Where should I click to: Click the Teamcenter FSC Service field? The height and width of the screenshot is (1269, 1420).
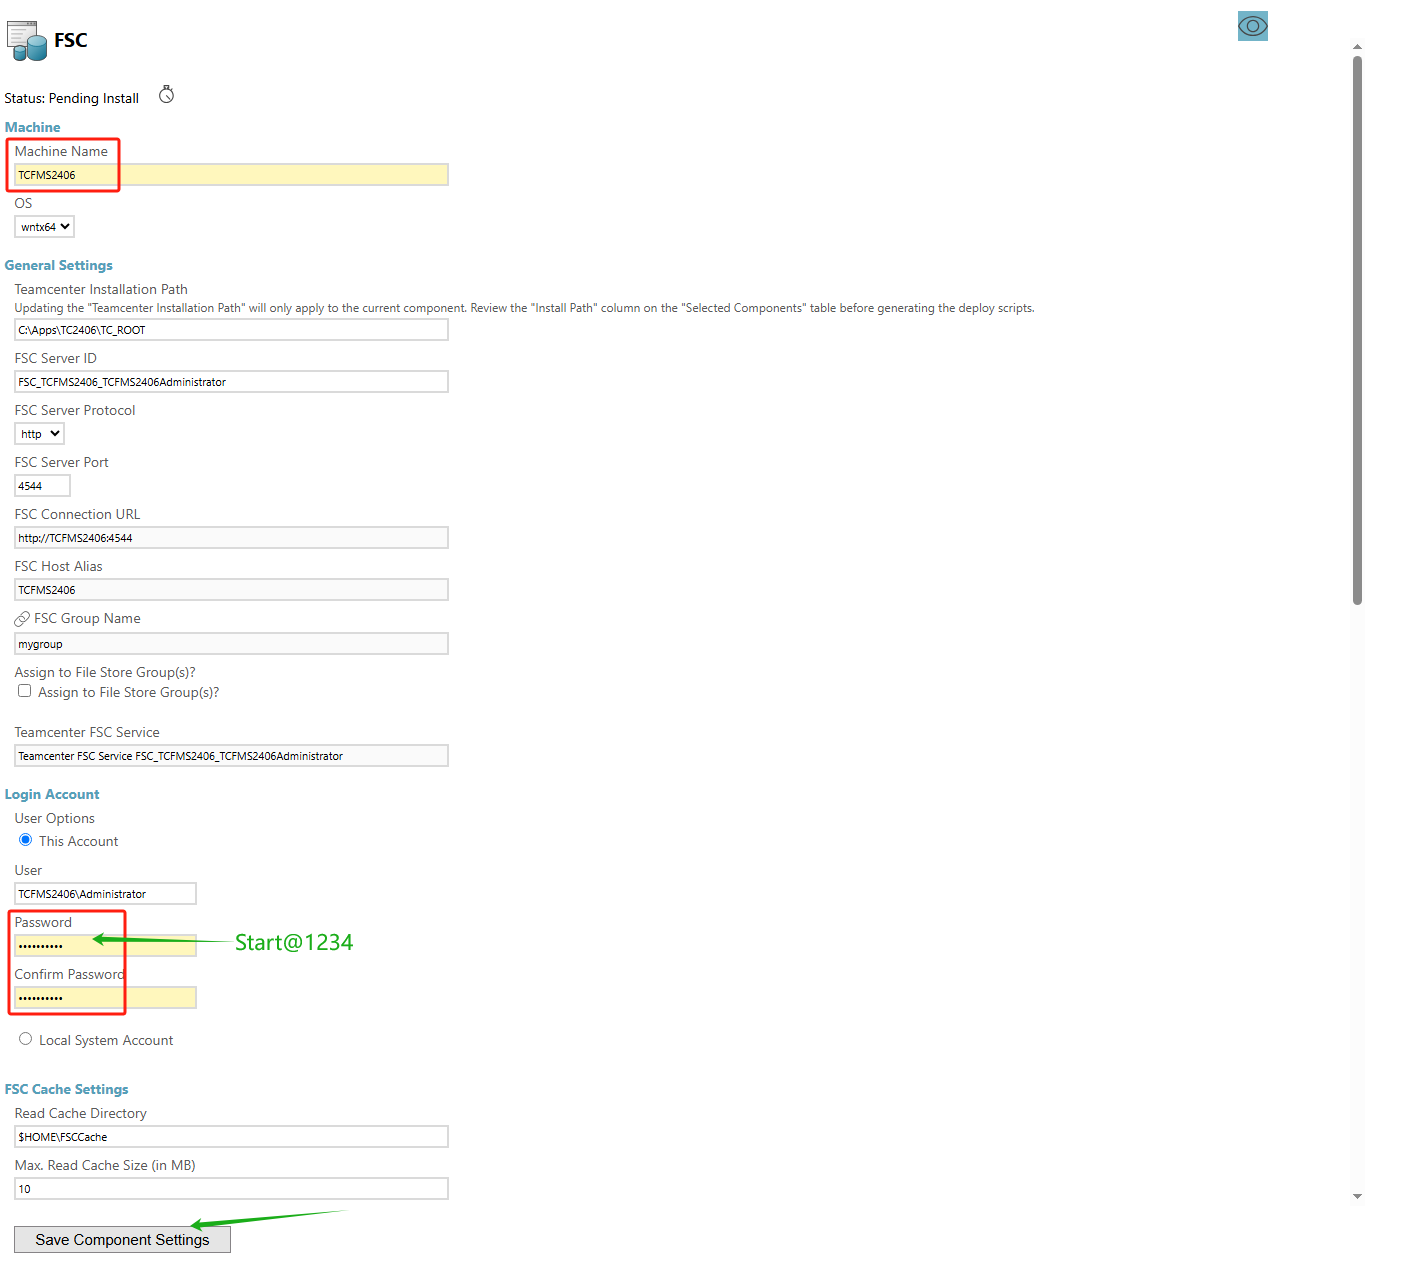(x=232, y=756)
